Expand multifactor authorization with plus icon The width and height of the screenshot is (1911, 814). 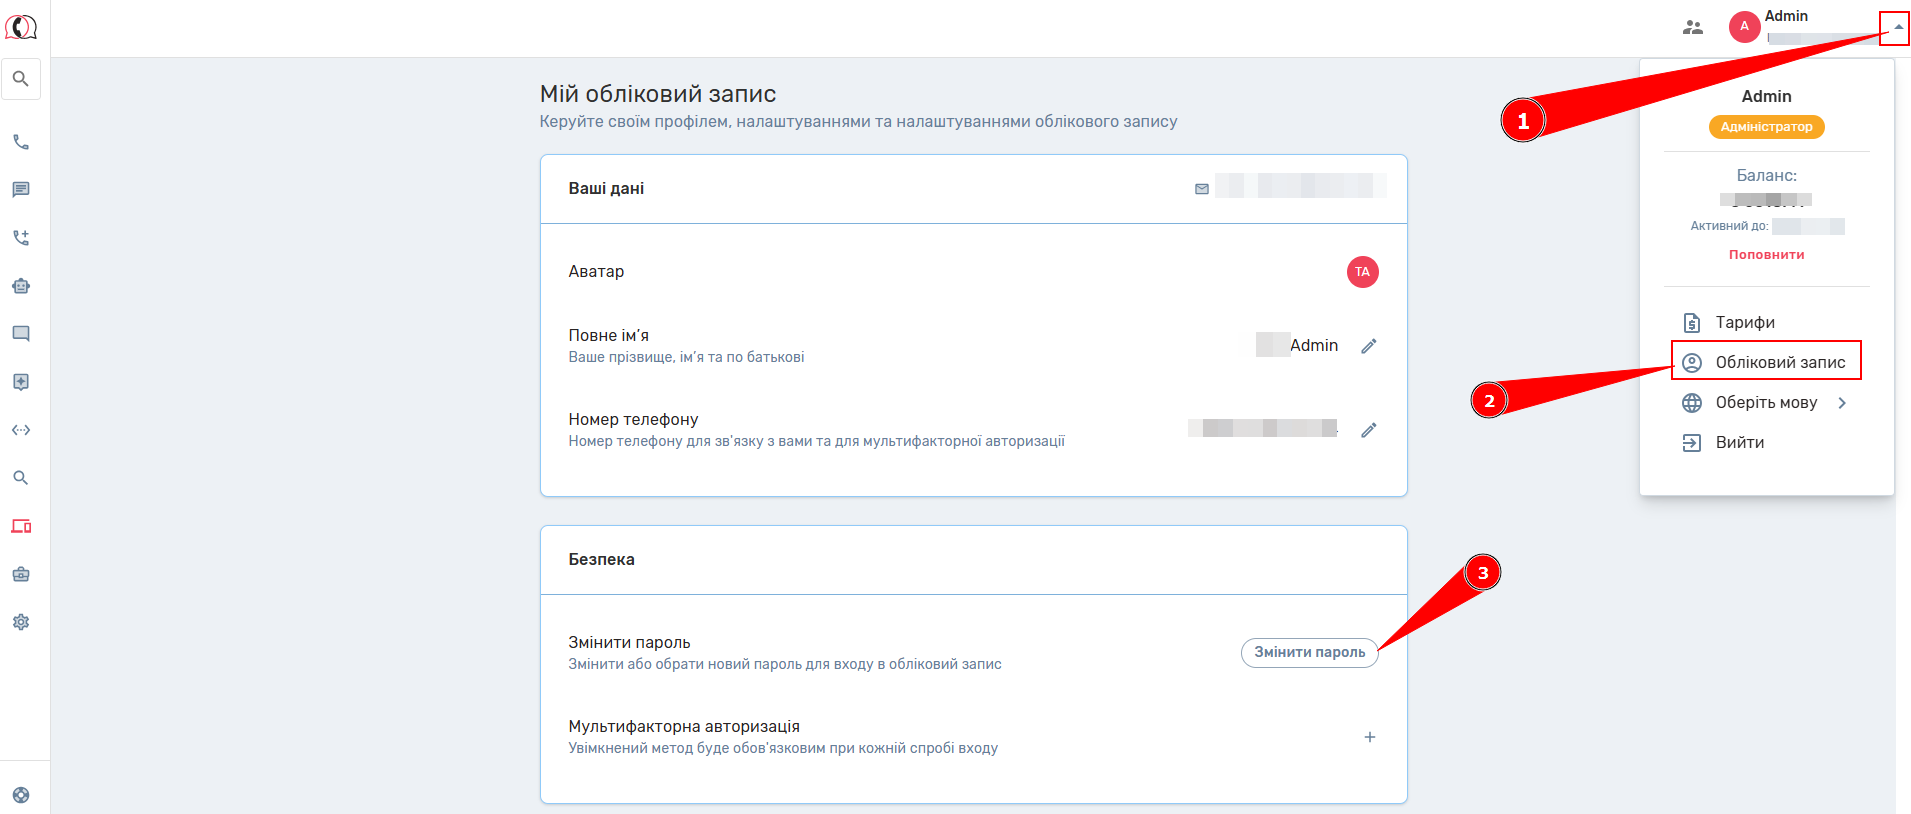pyautogui.click(x=1369, y=737)
